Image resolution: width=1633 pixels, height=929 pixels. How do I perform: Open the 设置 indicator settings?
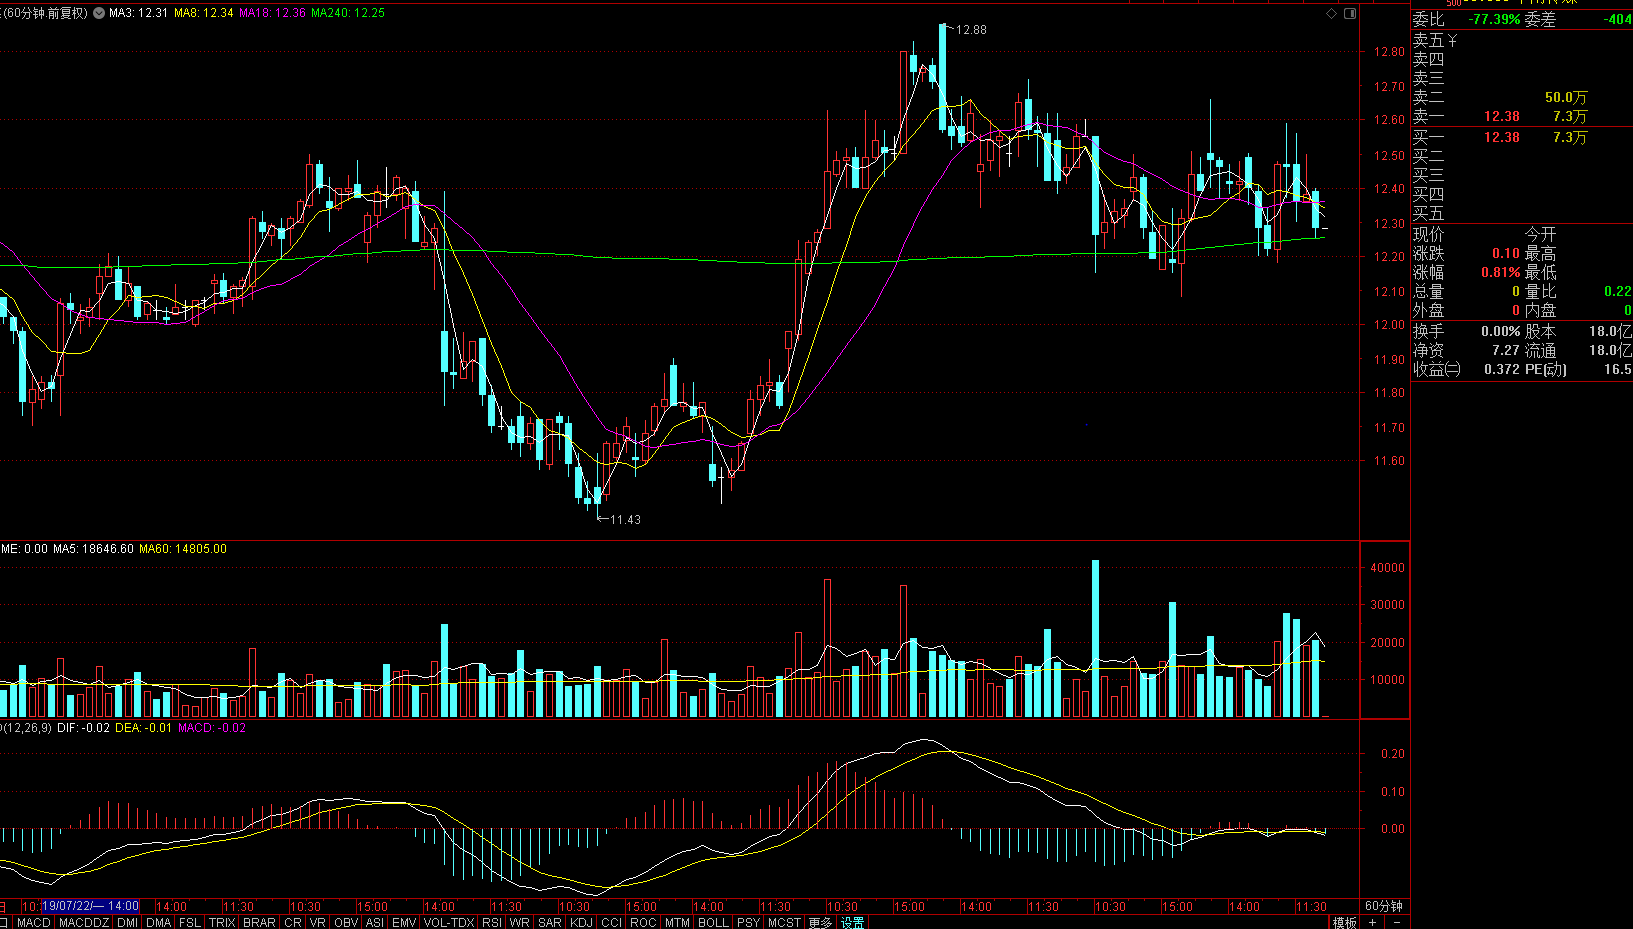click(x=852, y=922)
